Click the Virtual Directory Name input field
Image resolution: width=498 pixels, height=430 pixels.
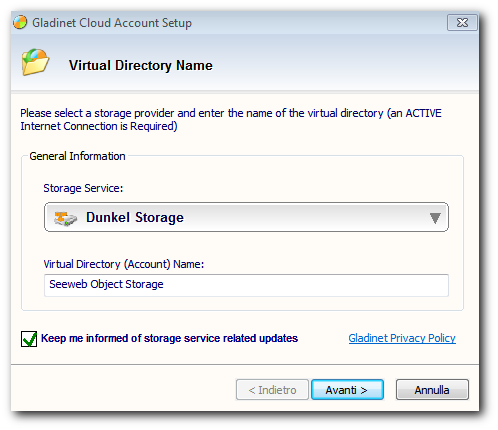tap(246, 285)
